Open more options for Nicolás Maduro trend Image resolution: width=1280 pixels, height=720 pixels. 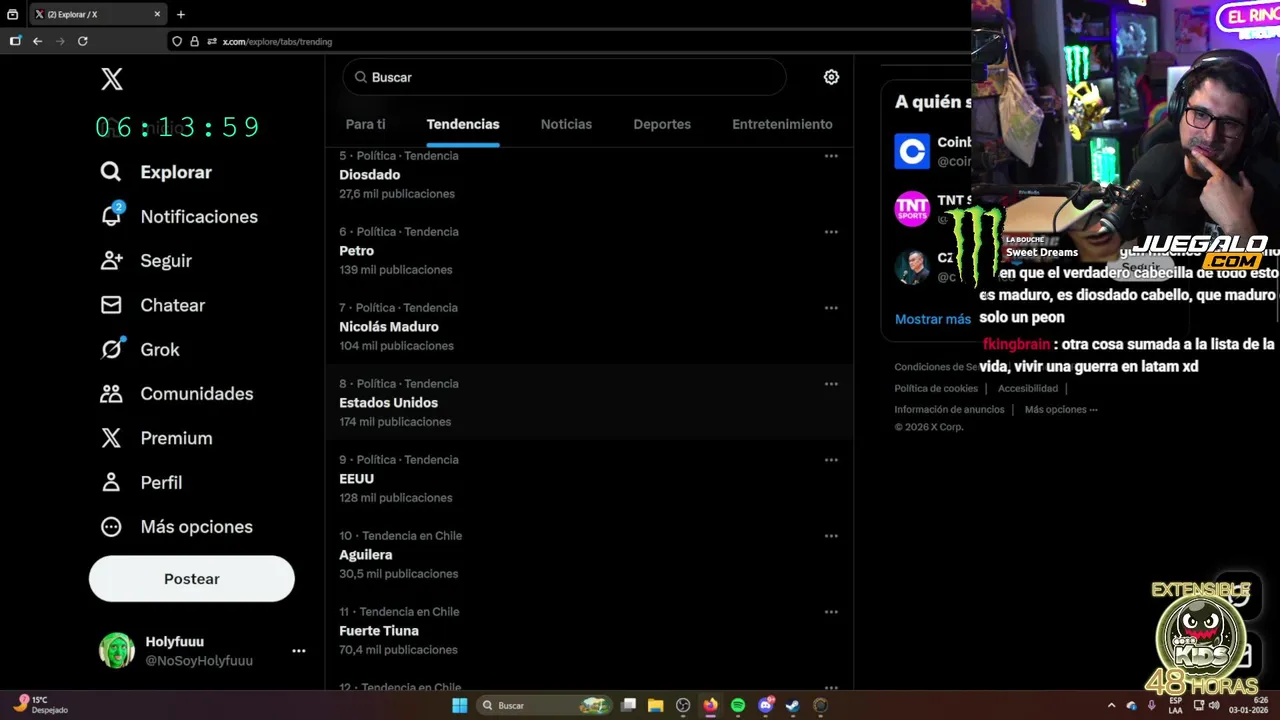pyautogui.click(x=831, y=308)
